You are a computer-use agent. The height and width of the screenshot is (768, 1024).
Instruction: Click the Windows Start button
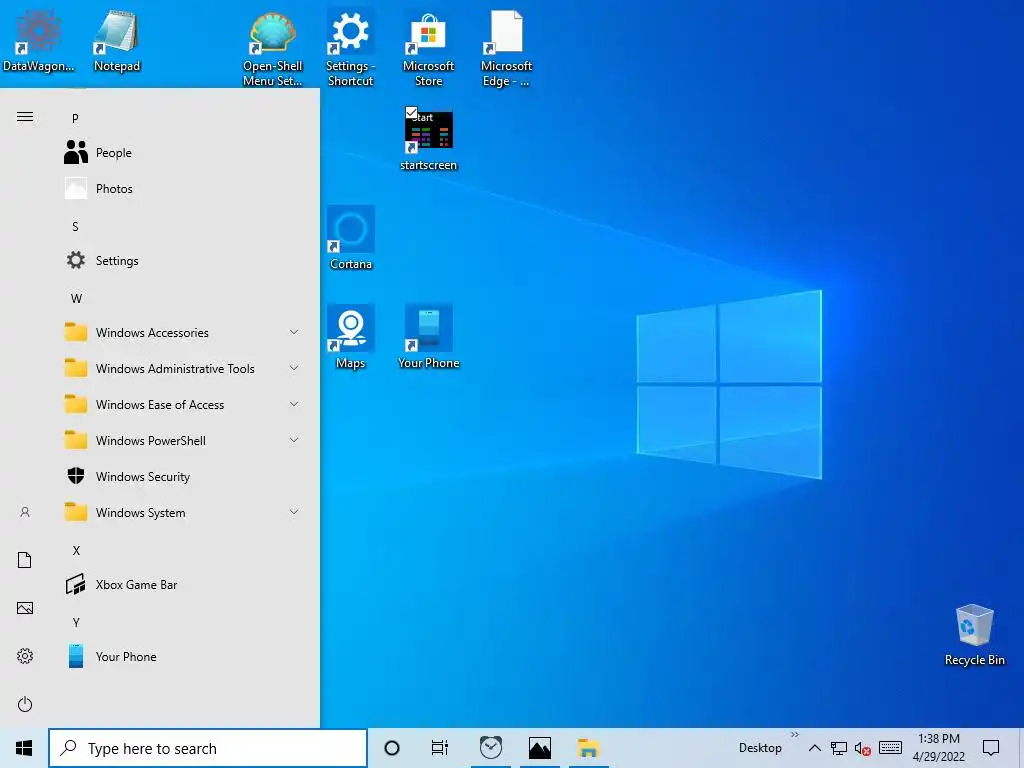tap(24, 748)
